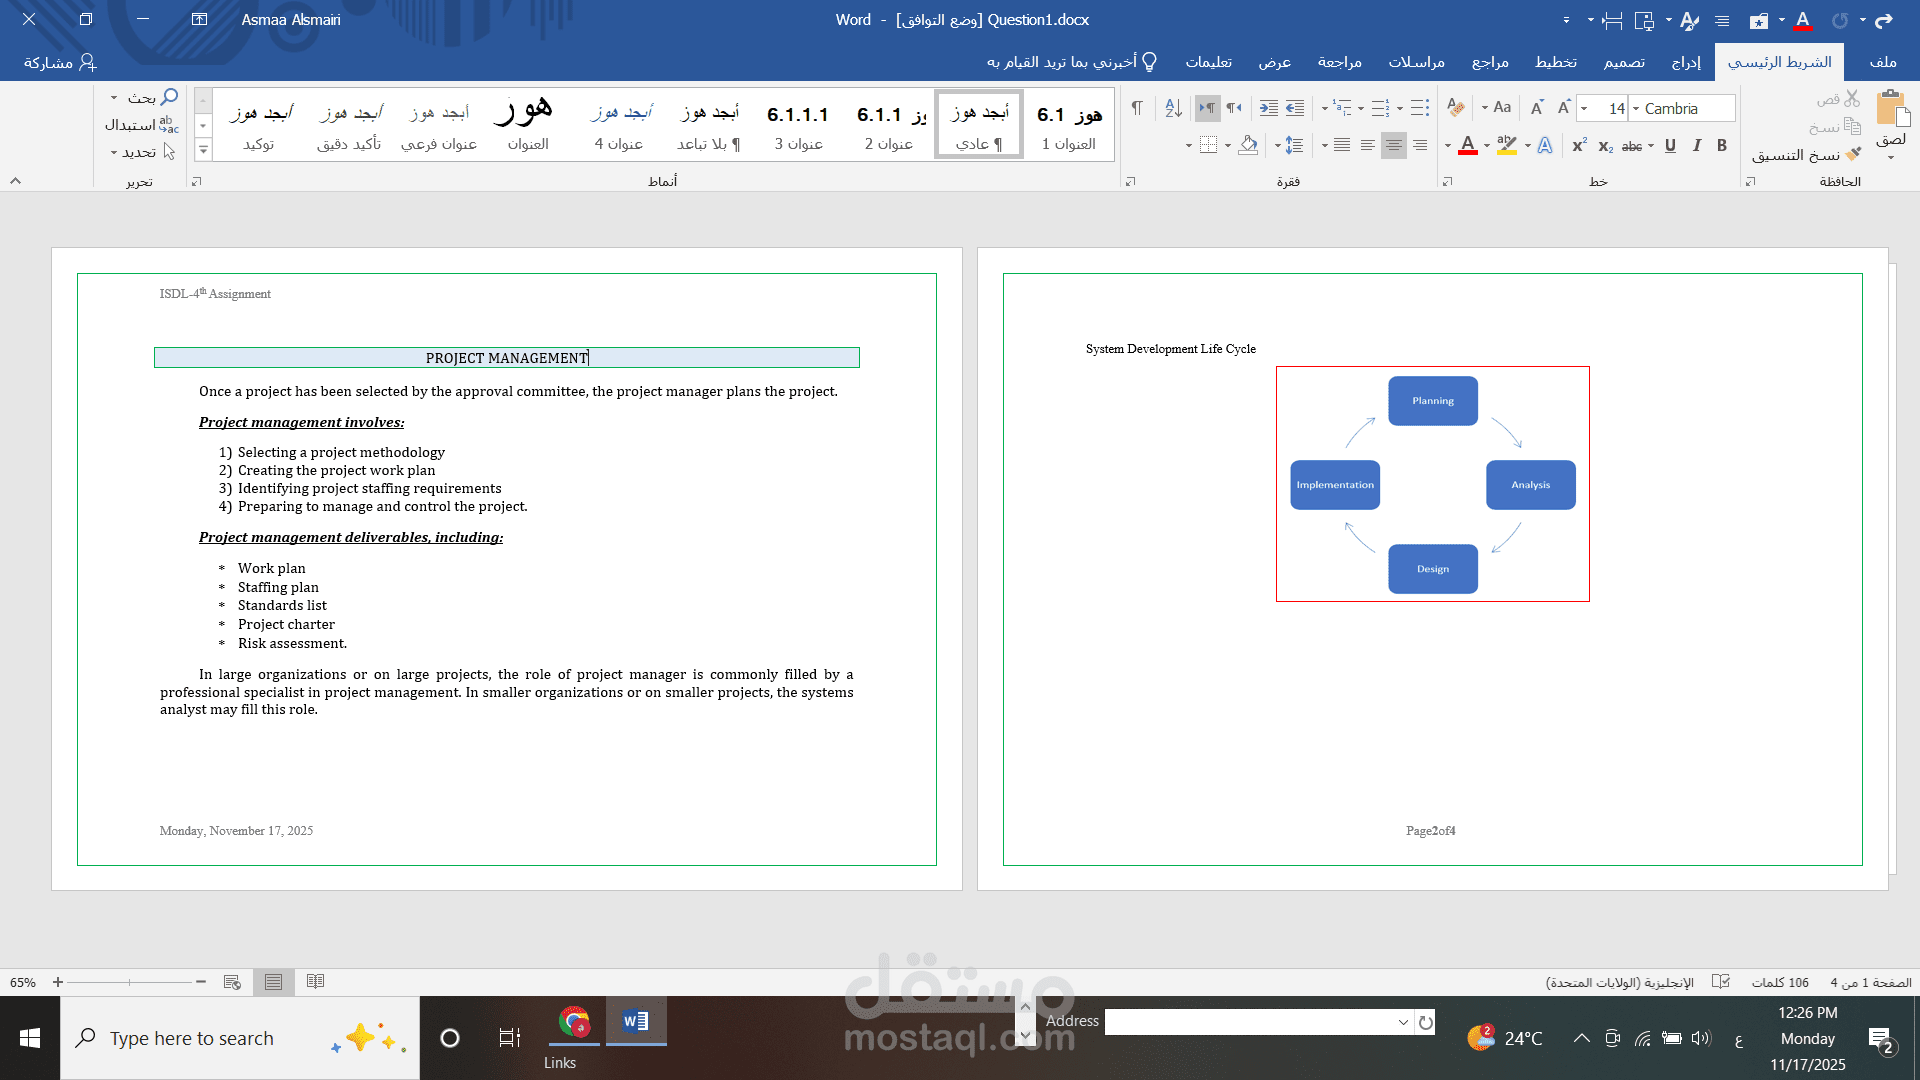Image resolution: width=1920 pixels, height=1080 pixels.
Task: Expand the styles gallery More arrow
Action: pyautogui.click(x=203, y=150)
